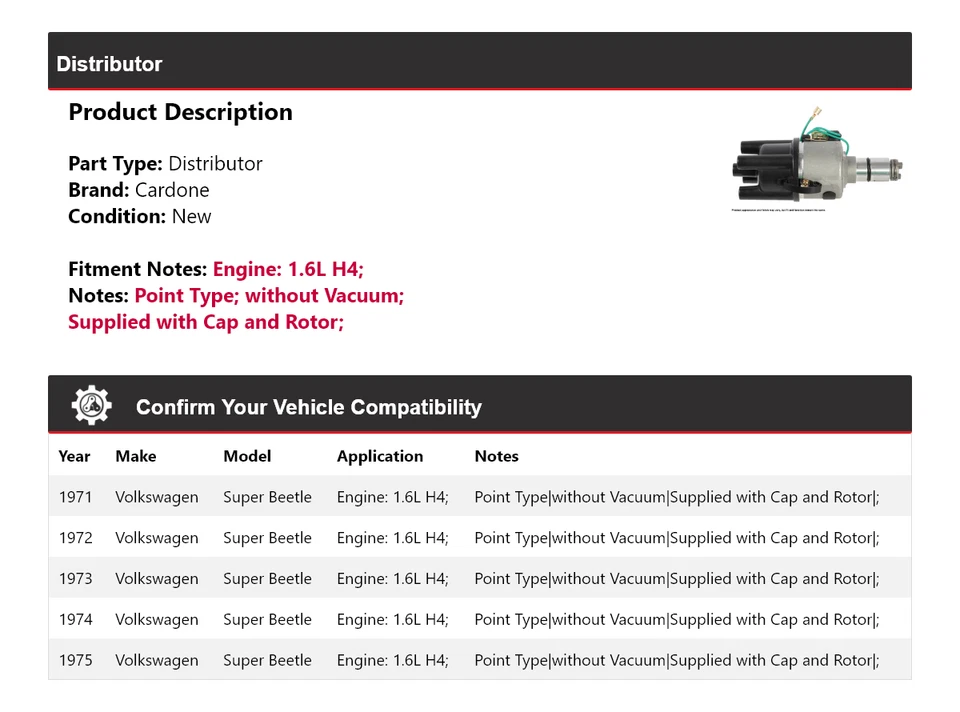Screen dimensions: 960x712
Task: Click the Notes cell in the 1972 row
Action: click(677, 539)
